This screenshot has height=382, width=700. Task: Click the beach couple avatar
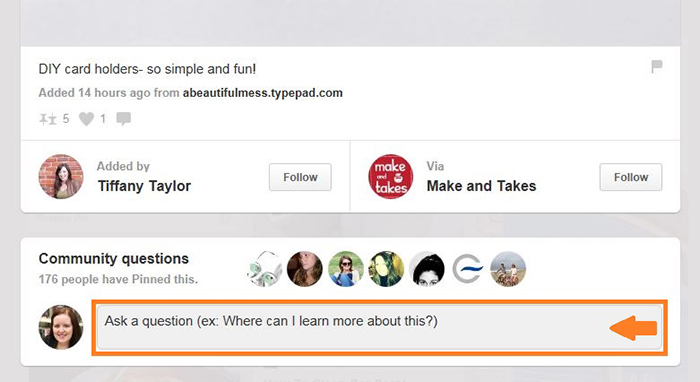click(508, 269)
